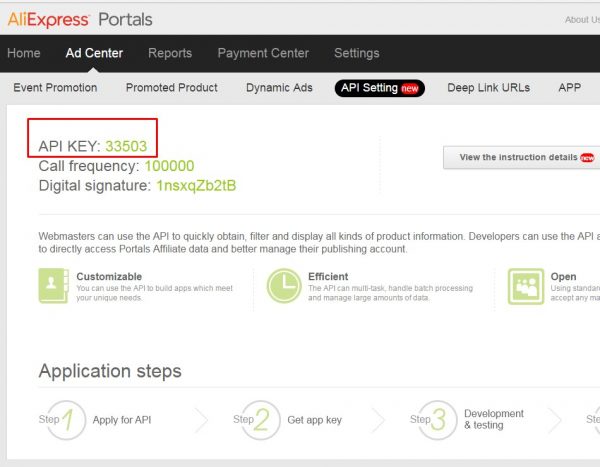Switch to the APP tab
This screenshot has height=467, width=600.
point(569,88)
